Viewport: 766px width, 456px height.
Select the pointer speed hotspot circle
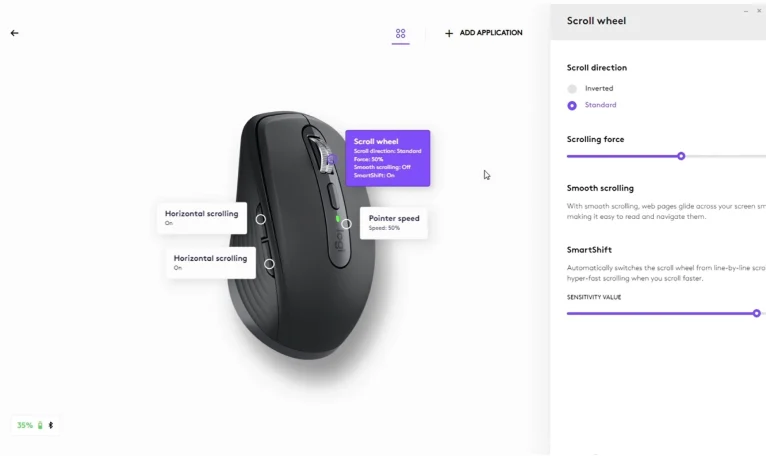pyautogui.click(x=346, y=224)
